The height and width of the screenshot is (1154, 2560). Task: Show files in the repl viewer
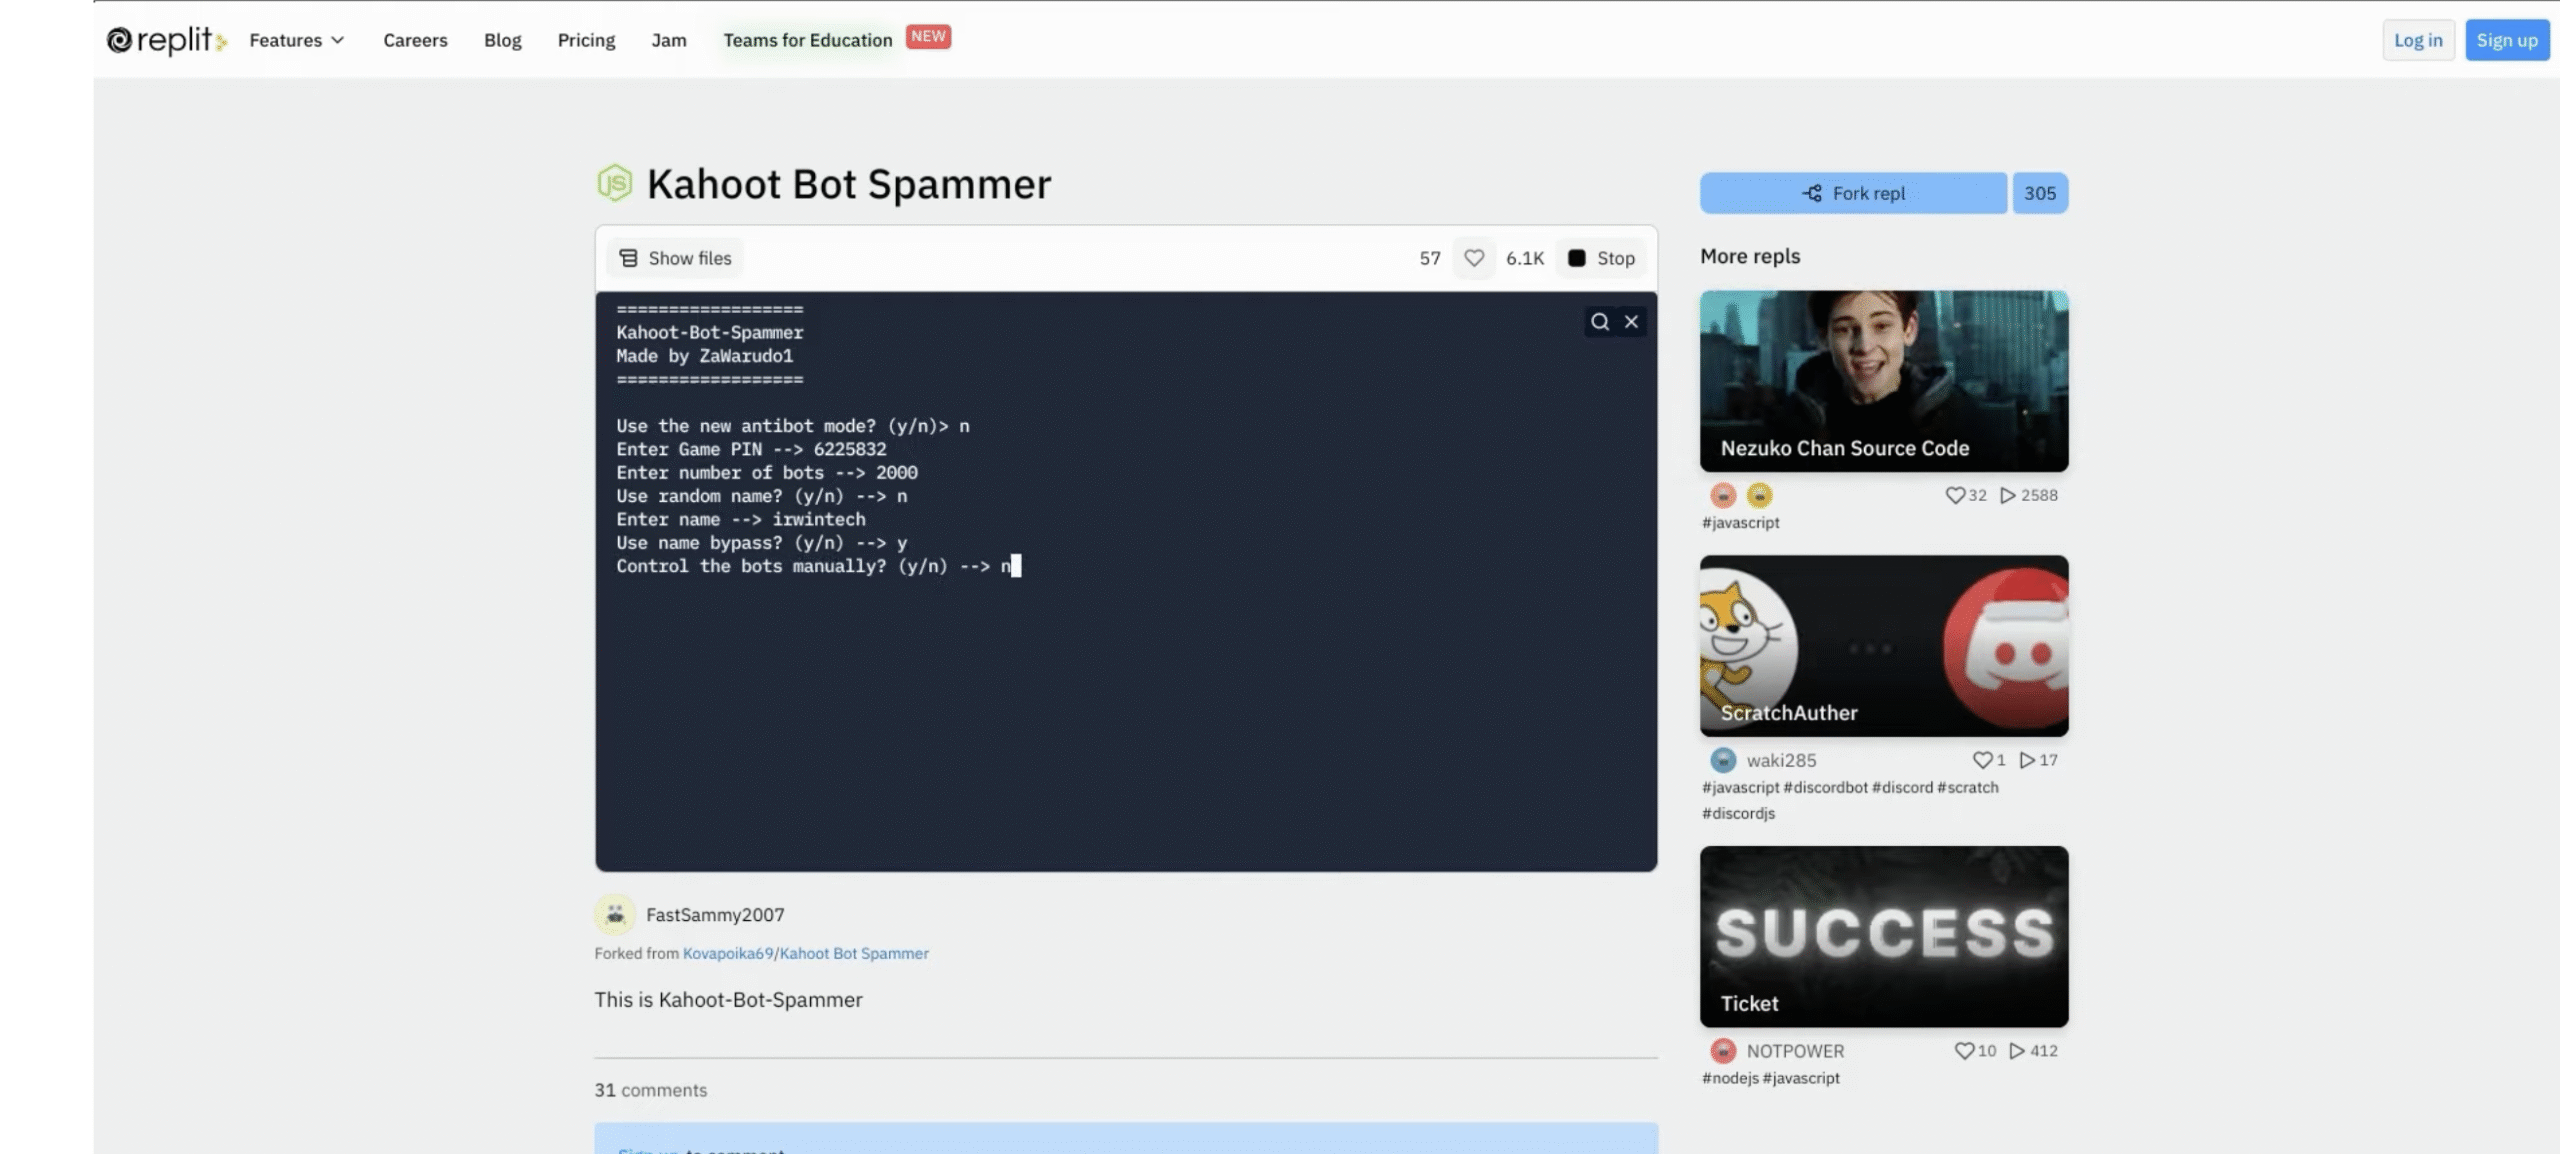(675, 258)
